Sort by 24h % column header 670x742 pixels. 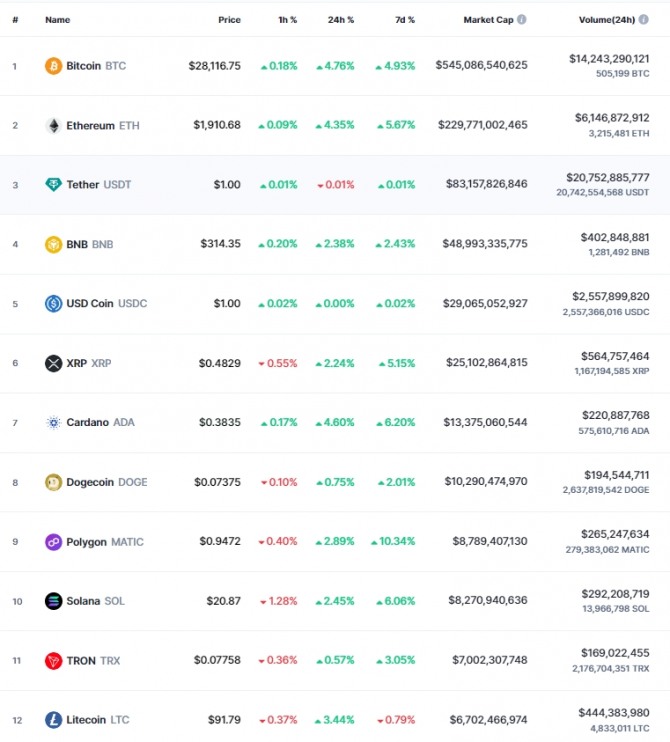(341, 20)
